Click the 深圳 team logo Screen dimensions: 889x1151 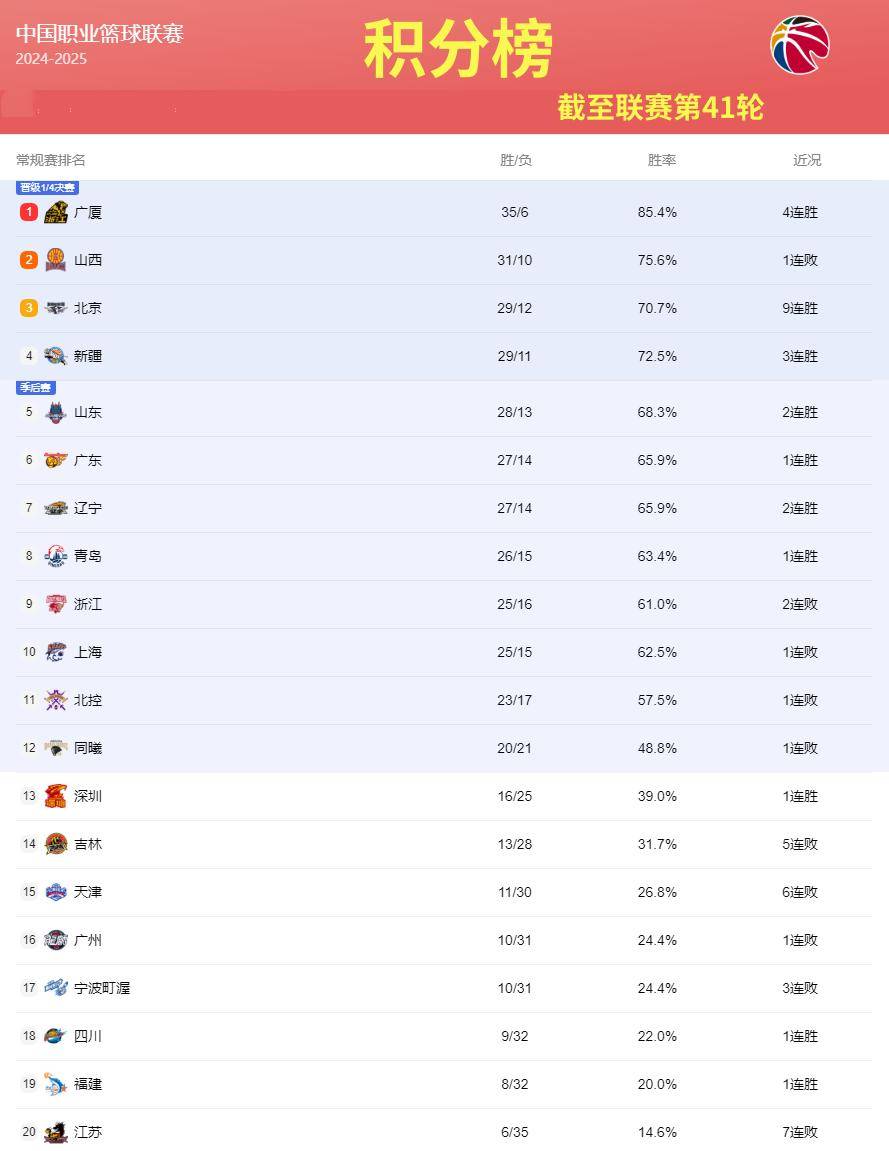click(56, 796)
